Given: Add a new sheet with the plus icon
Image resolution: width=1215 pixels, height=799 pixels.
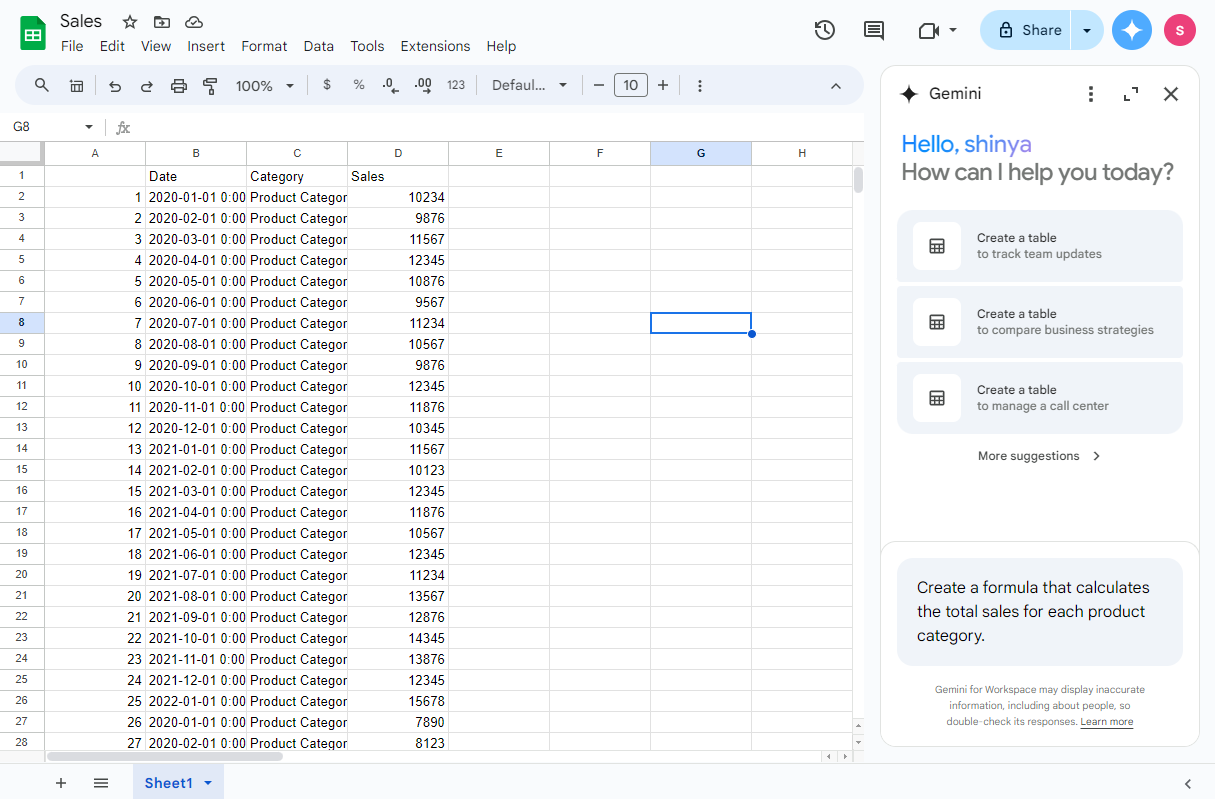Looking at the screenshot, I should [x=61, y=783].
